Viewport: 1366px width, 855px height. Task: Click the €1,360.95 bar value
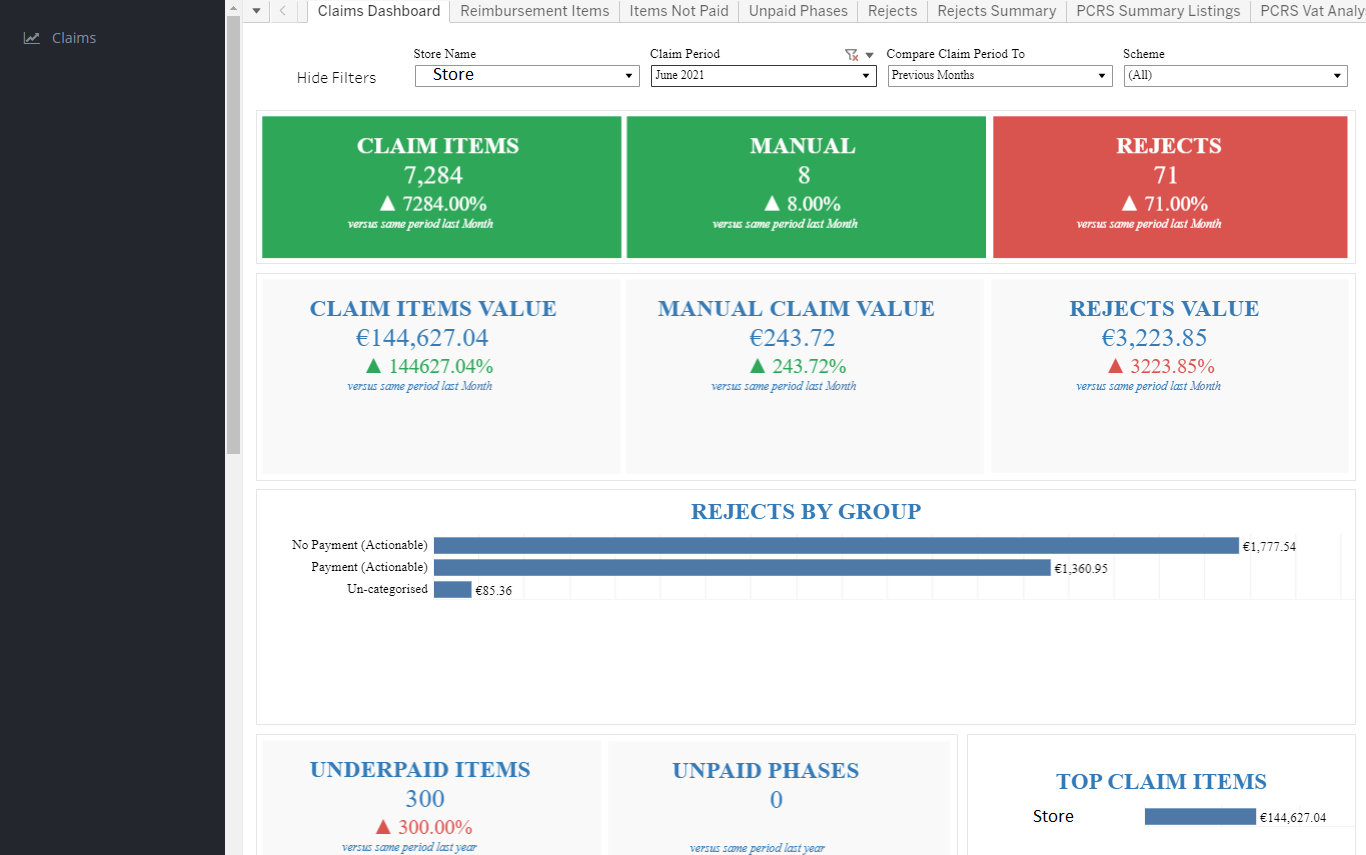point(1081,569)
